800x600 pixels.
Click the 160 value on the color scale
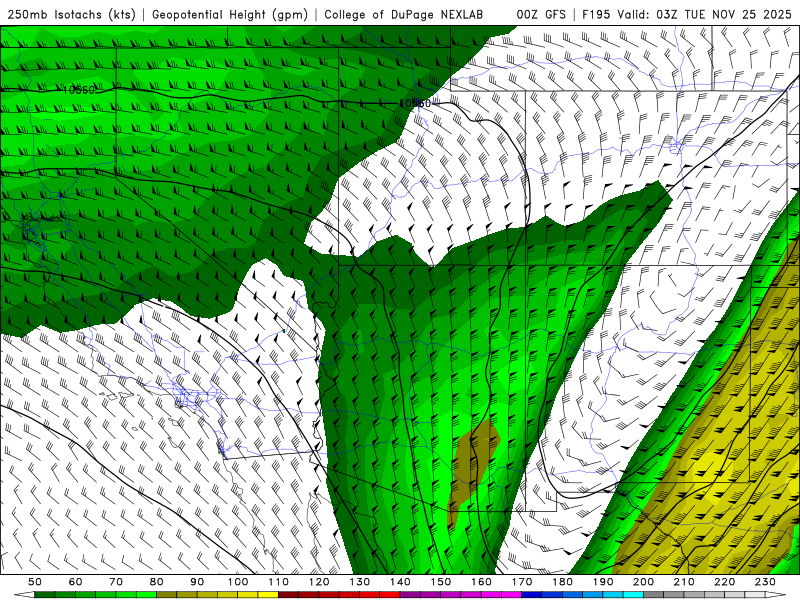click(481, 582)
